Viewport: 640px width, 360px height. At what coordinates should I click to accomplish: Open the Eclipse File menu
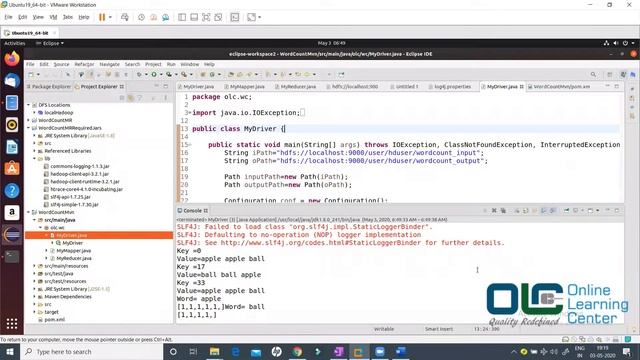click(x=30, y=64)
